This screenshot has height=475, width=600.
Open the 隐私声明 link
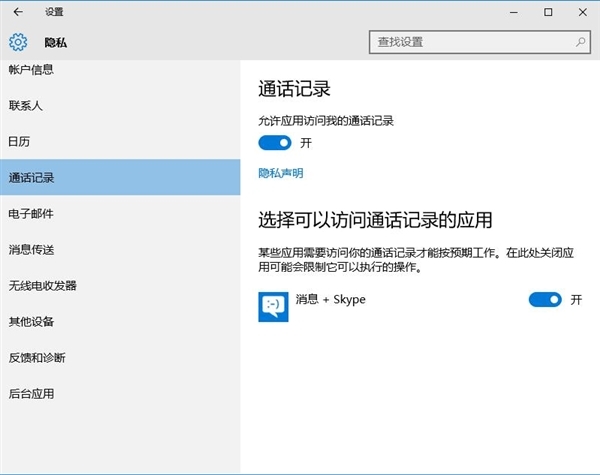[280, 173]
